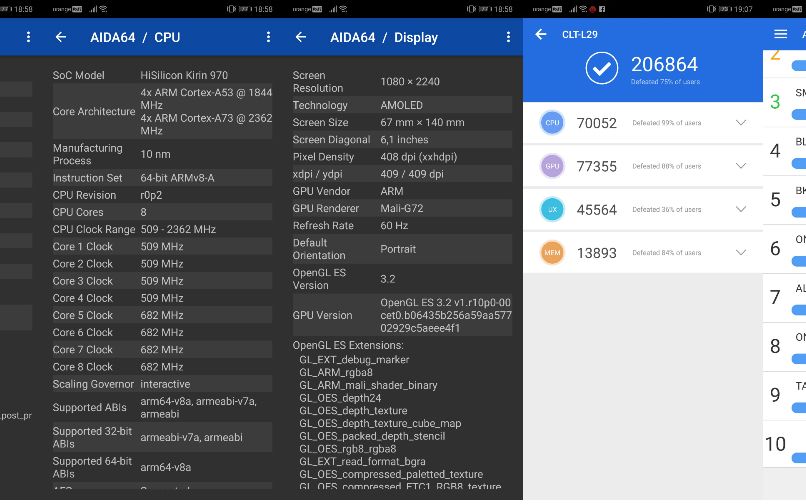Select Screen Resolution 1080 × 2240 value
The height and width of the screenshot is (504, 806).
point(410,82)
